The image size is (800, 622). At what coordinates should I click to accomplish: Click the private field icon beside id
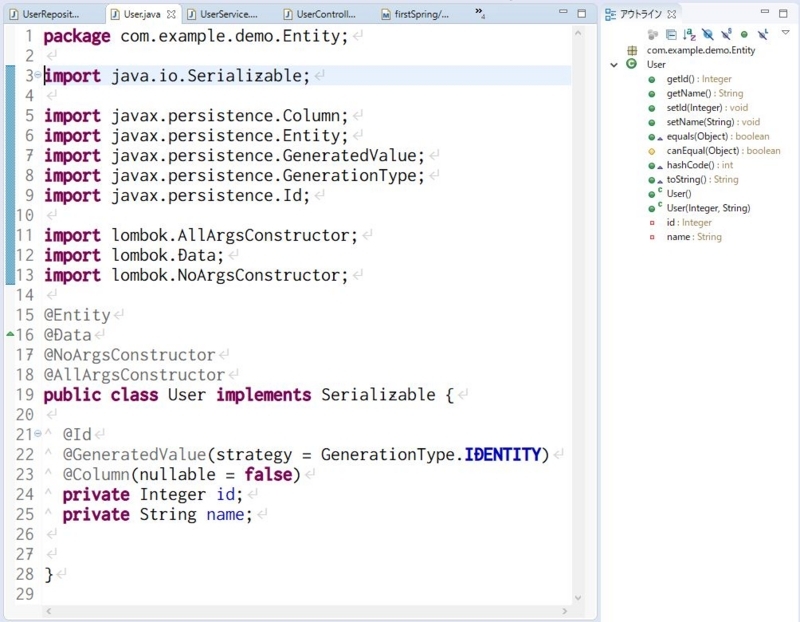[x=652, y=223]
